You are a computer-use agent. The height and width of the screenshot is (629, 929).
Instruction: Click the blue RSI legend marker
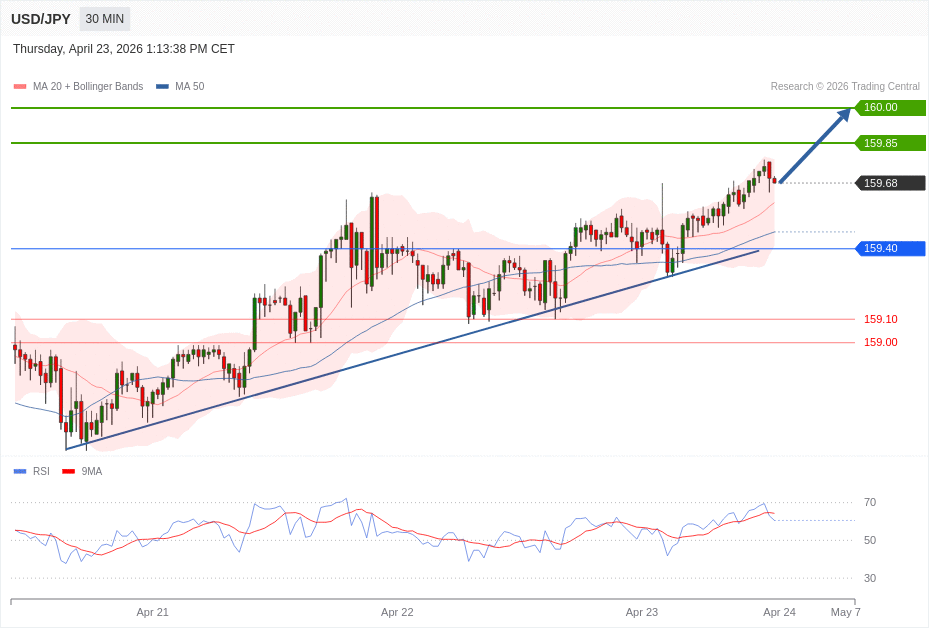tap(20, 471)
